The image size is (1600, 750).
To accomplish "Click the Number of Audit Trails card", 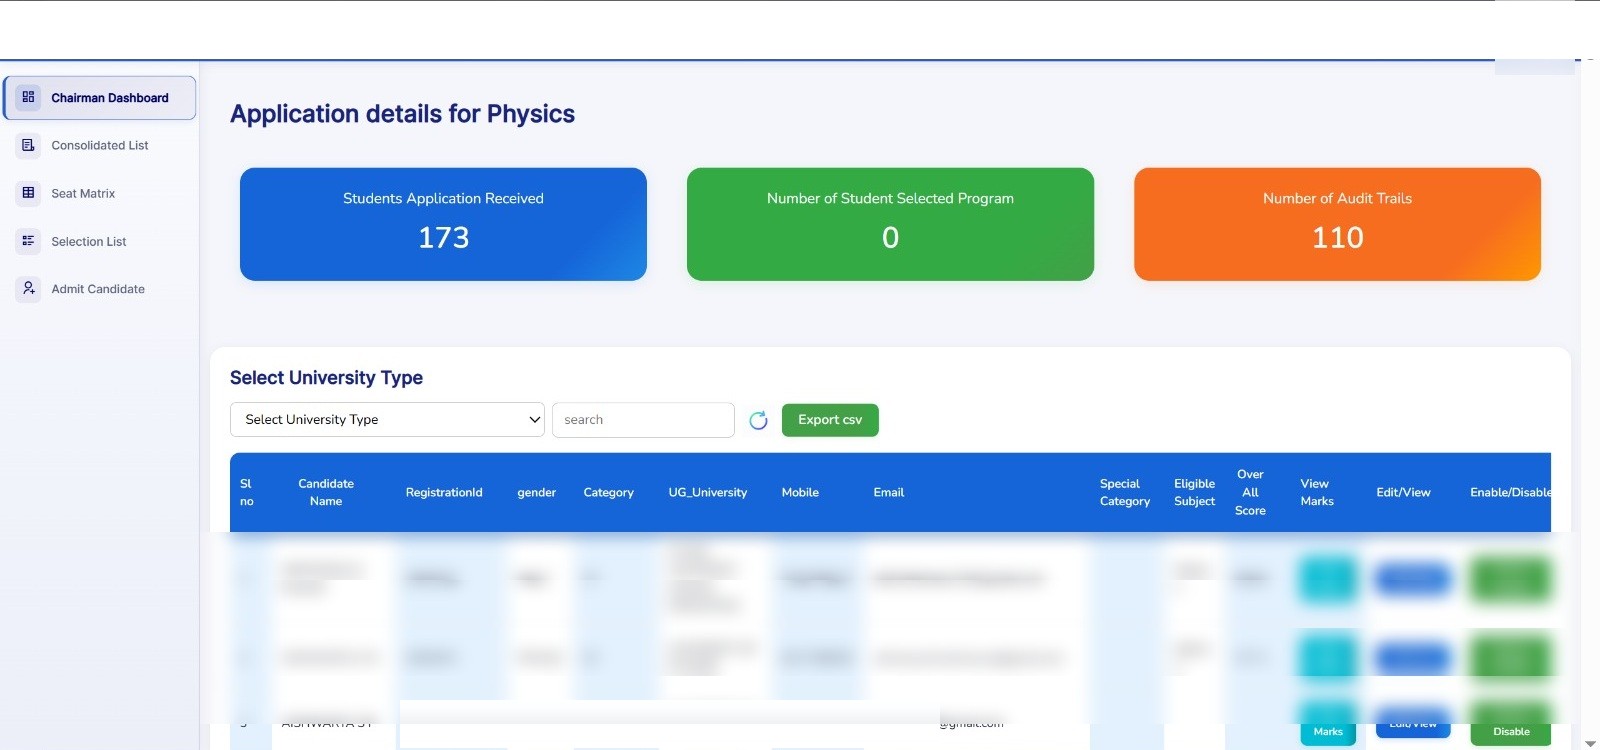I will click(x=1337, y=224).
